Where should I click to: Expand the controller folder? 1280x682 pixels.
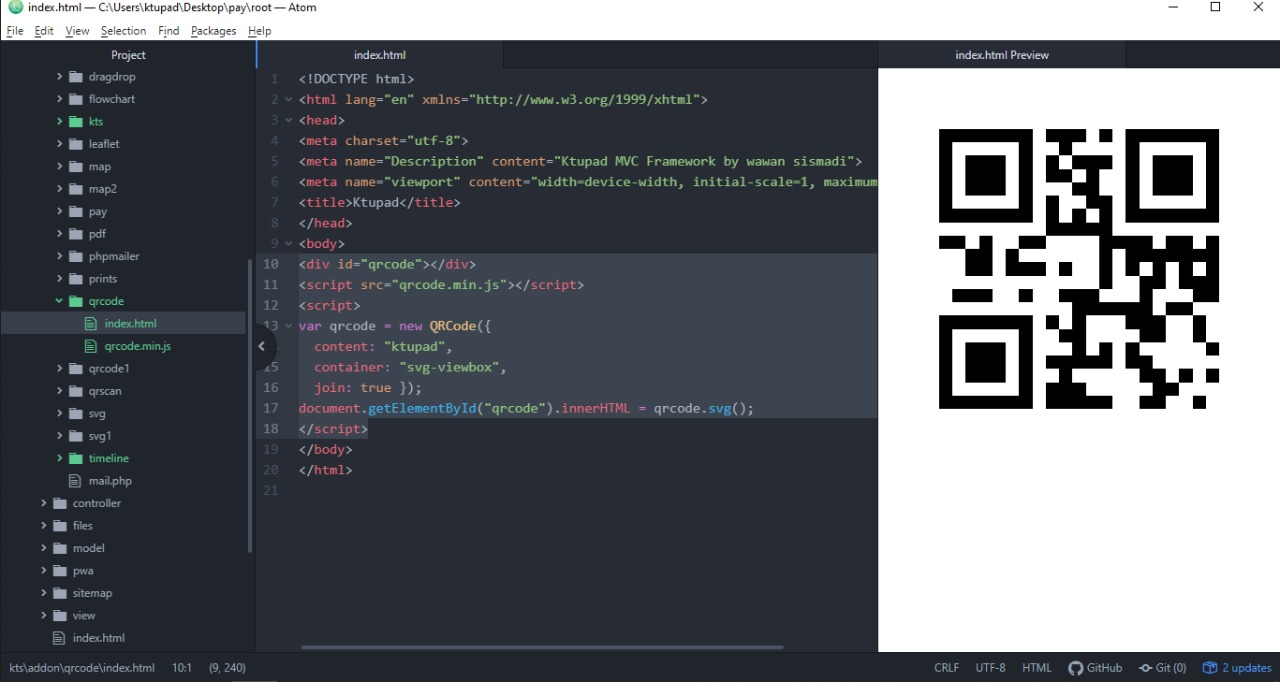[x=43, y=503]
